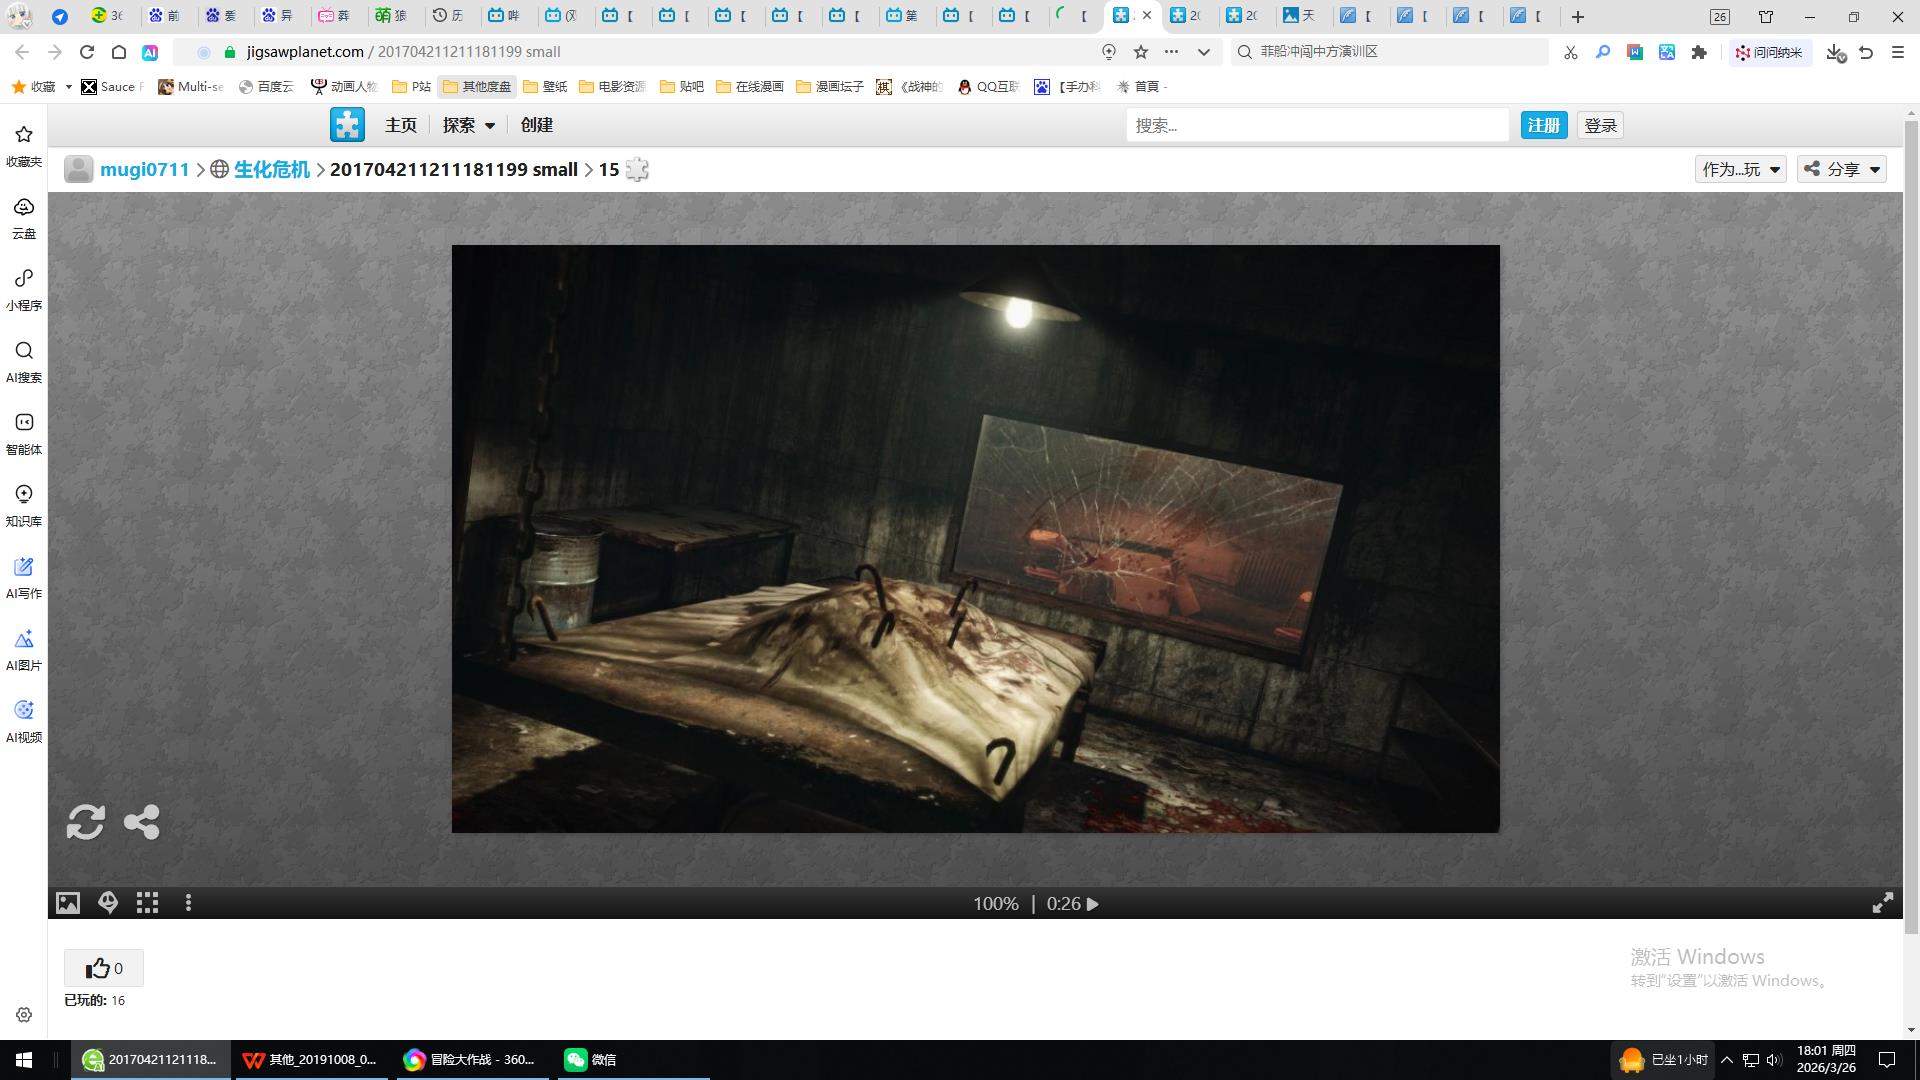Focus the site 搜索 input field

(1316, 125)
